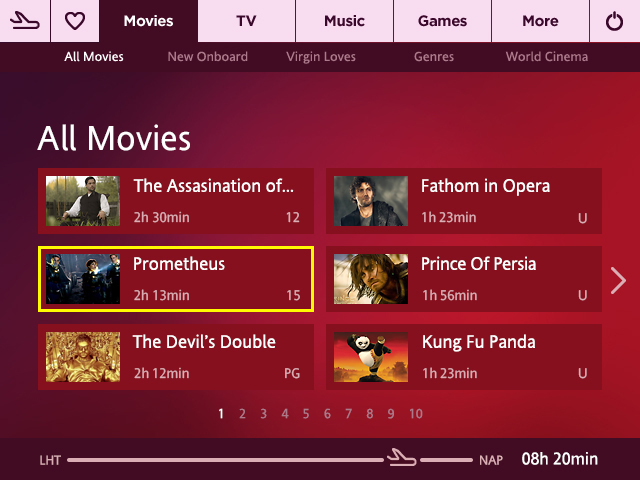This screenshot has height=480, width=640.
Task: Open the flight info airplane icon
Action: (25, 21)
